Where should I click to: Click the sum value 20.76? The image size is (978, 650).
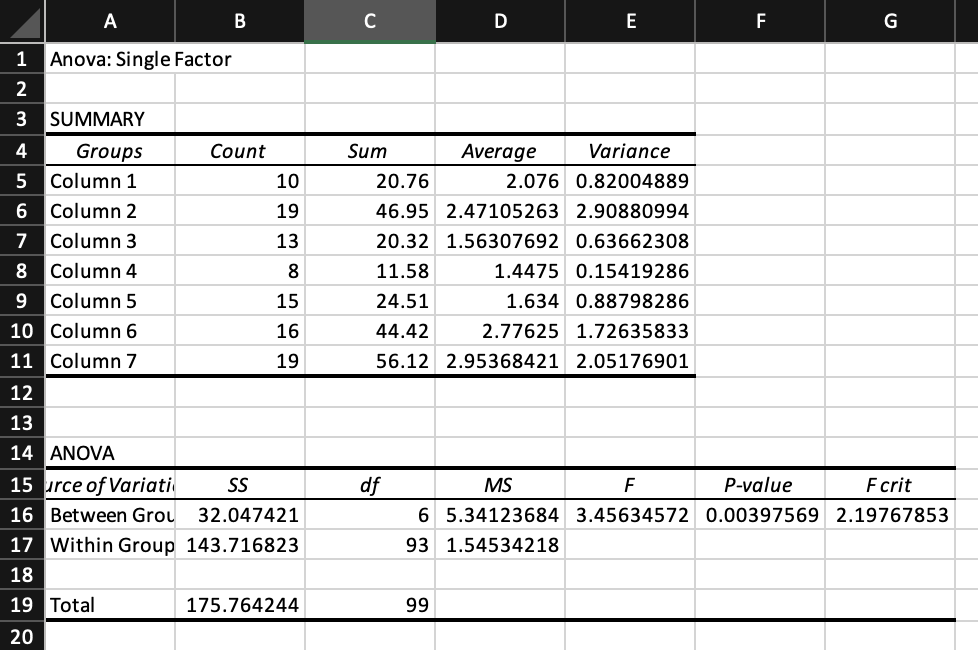pyautogui.click(x=370, y=181)
